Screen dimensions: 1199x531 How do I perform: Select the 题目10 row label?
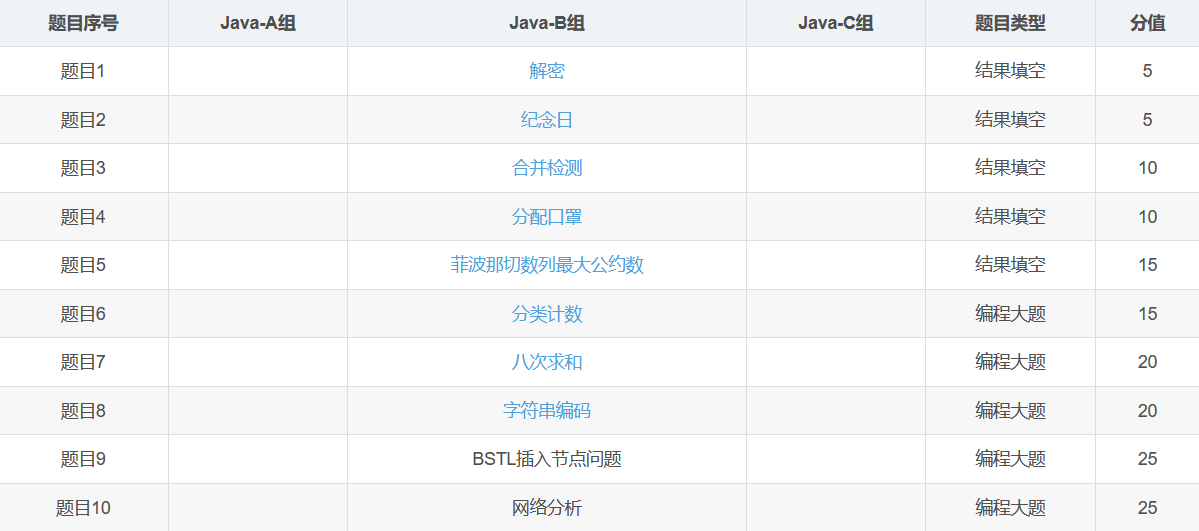83,507
